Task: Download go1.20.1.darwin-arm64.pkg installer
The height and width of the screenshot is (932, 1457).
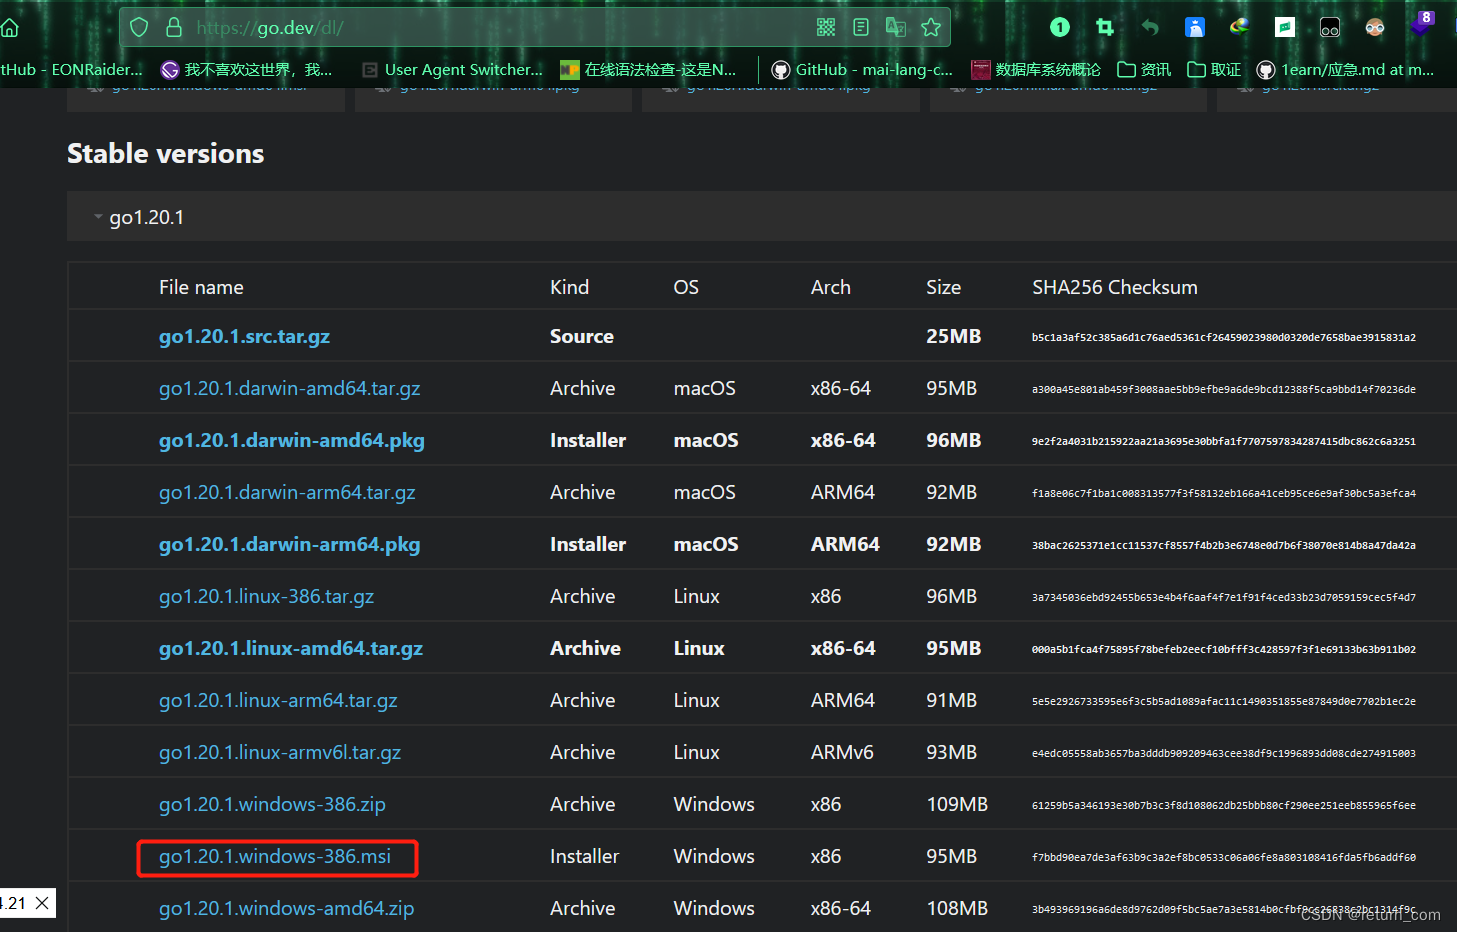Action: pos(289,544)
